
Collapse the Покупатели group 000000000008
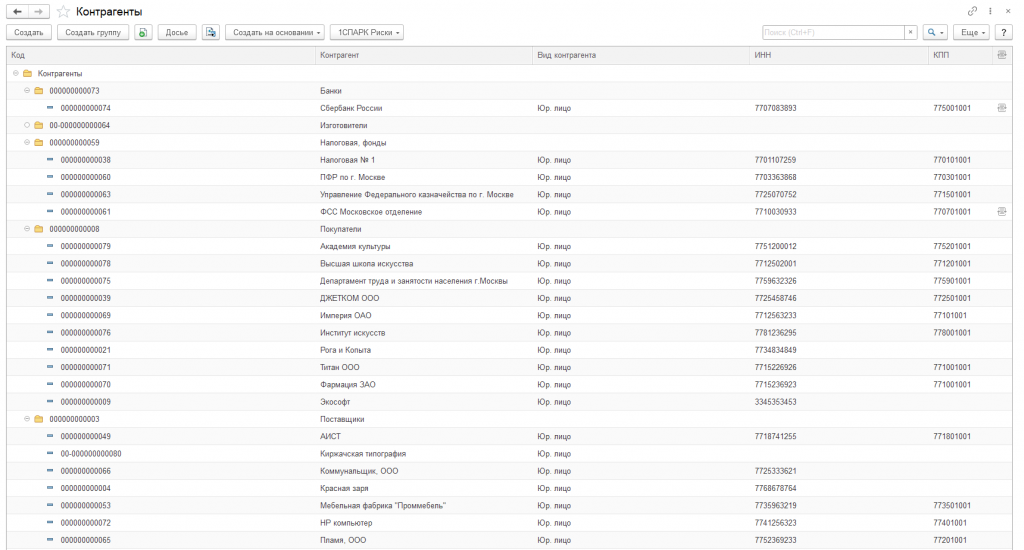(x=27, y=229)
